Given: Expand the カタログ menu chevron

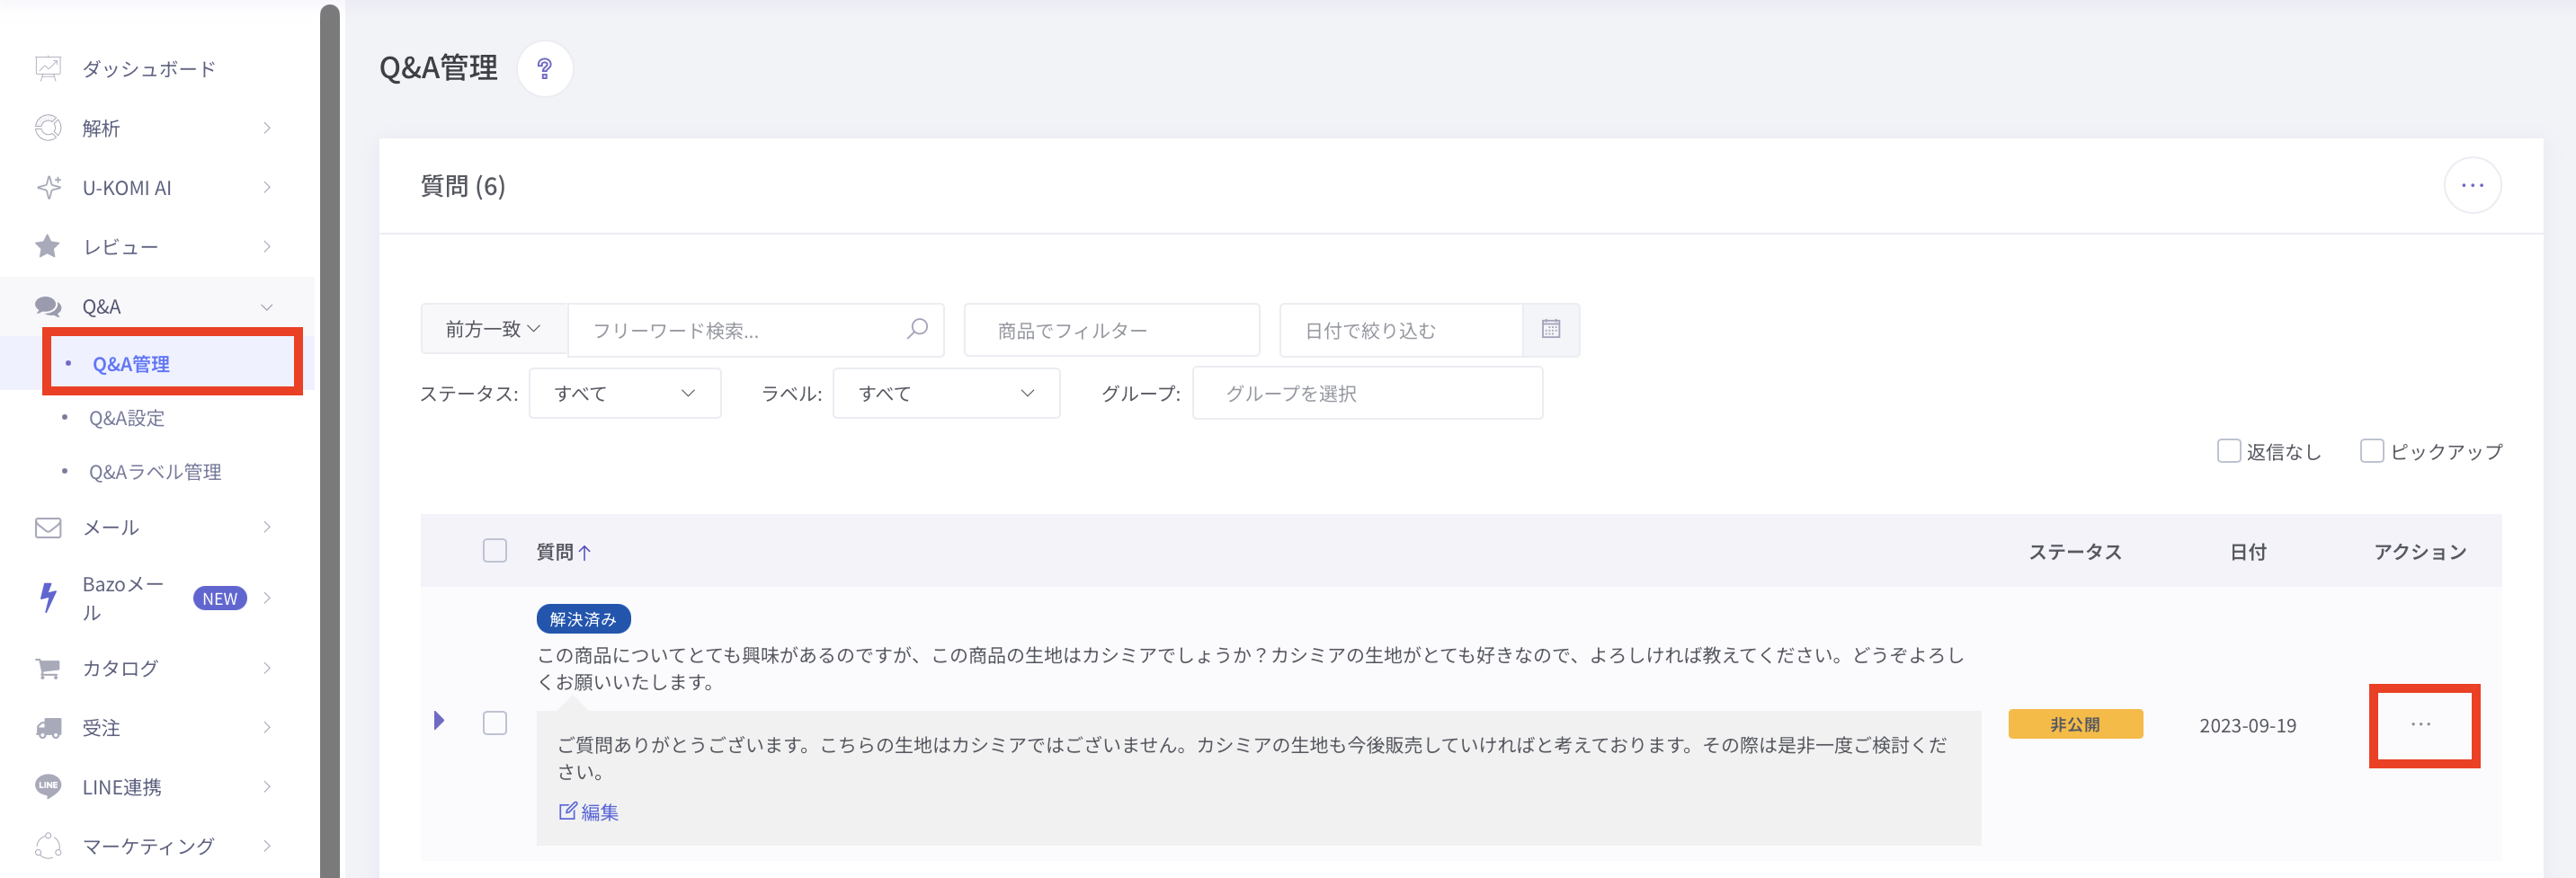Looking at the screenshot, I should click(267, 668).
